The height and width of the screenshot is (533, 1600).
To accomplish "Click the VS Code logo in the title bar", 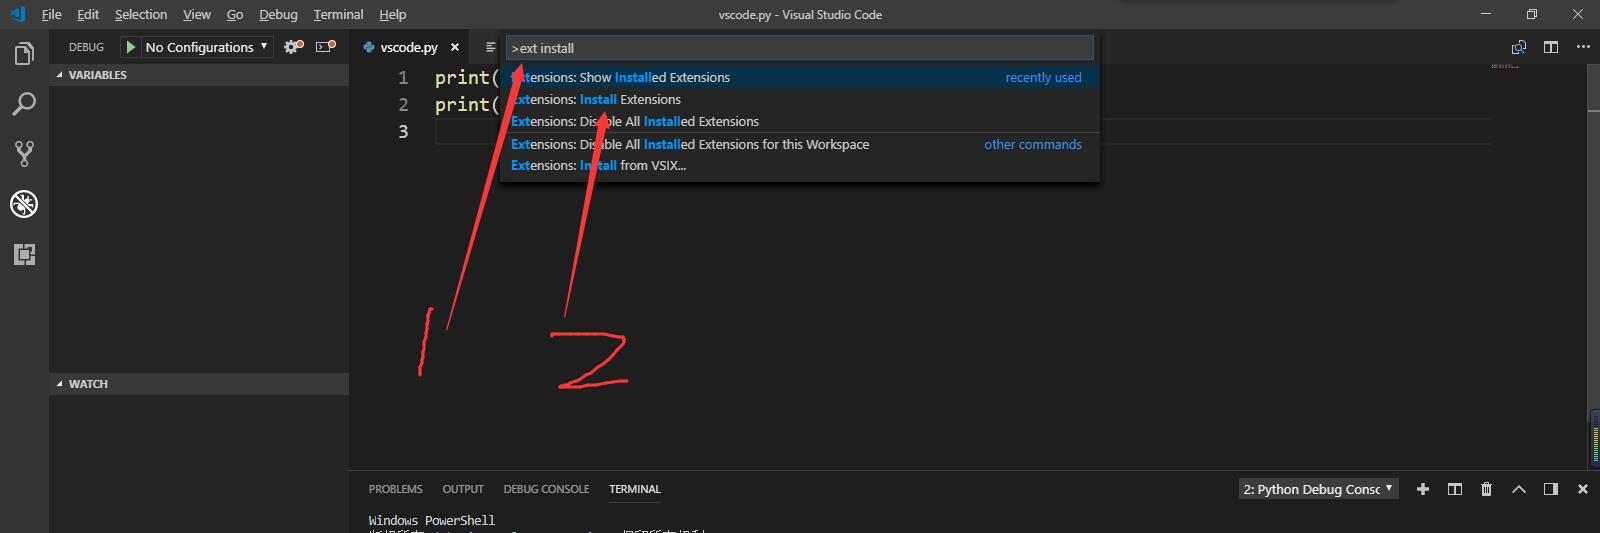I will point(17,14).
